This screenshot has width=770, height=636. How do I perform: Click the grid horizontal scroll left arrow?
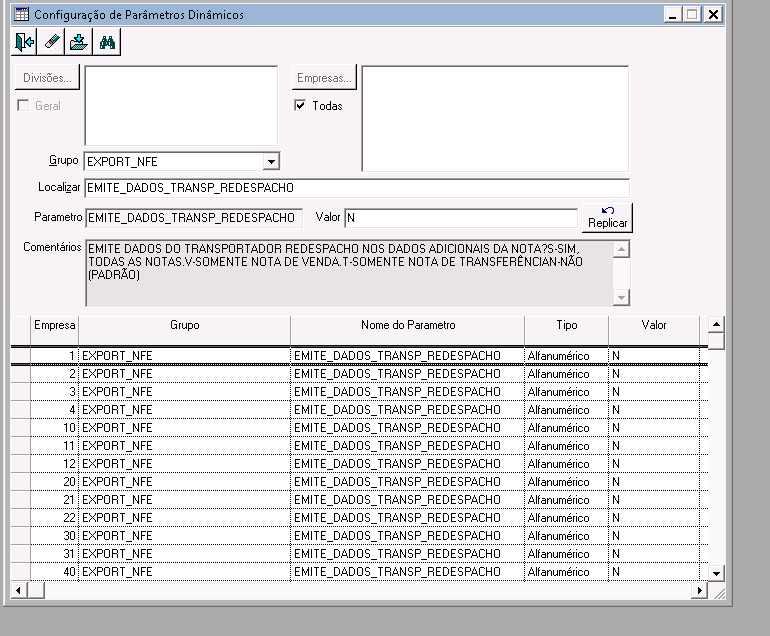pyautogui.click(x=19, y=590)
